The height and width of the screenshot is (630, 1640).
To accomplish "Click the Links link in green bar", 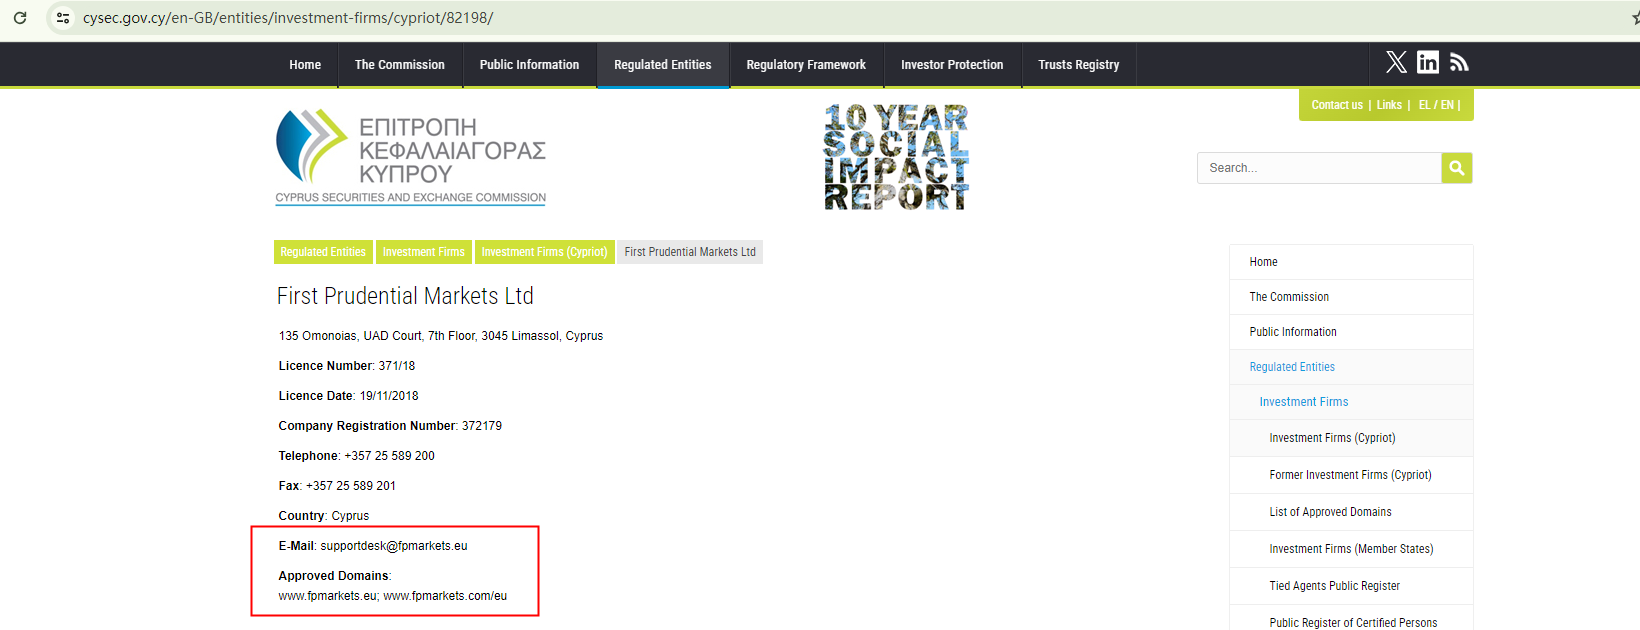I will pyautogui.click(x=1389, y=105).
